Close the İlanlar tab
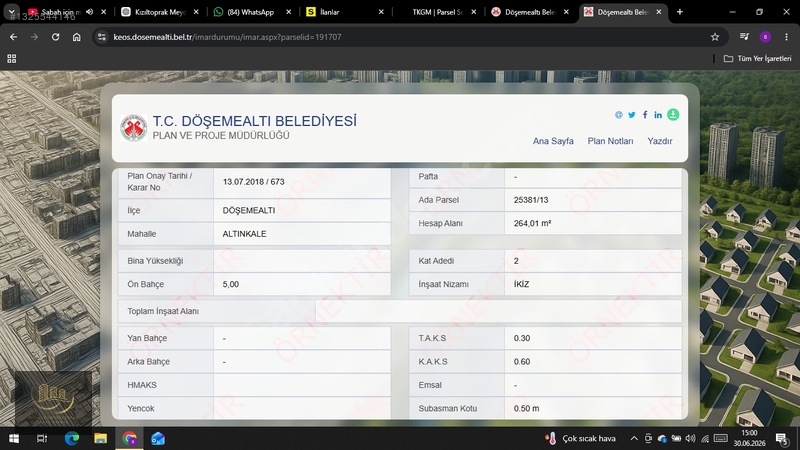Screen dimensions: 800x450 tap(381, 12)
